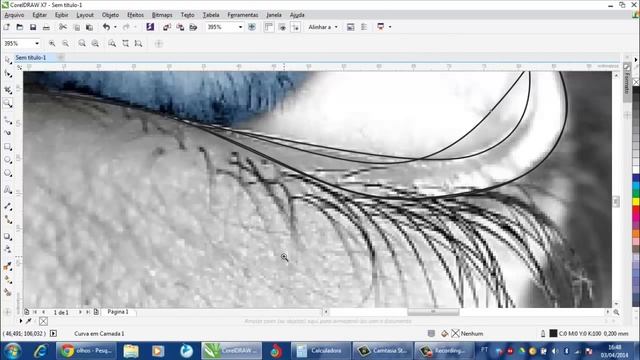The image size is (640, 360).
Task: Click the Export icon
Action: pos(180,27)
